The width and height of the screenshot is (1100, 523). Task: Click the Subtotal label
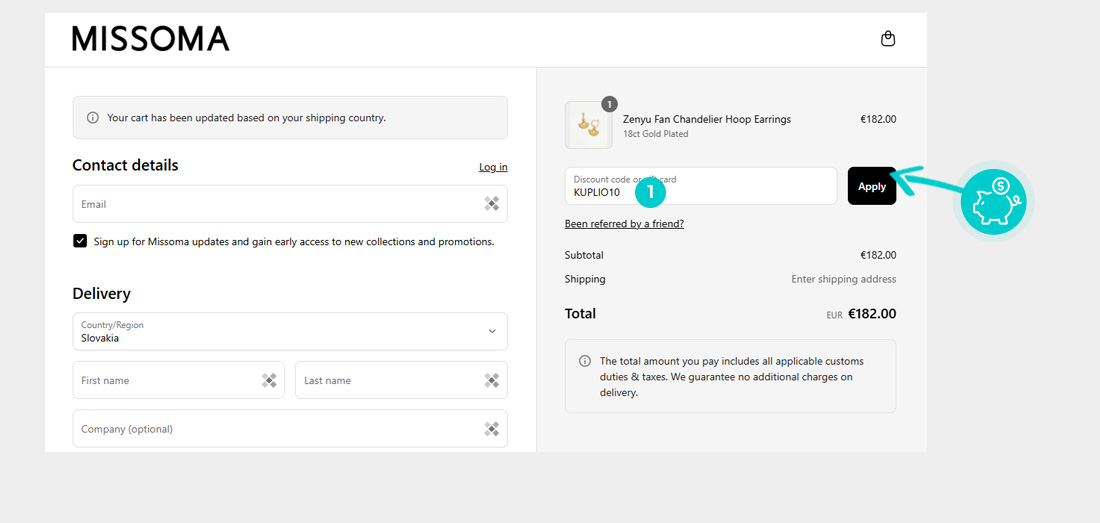point(584,255)
